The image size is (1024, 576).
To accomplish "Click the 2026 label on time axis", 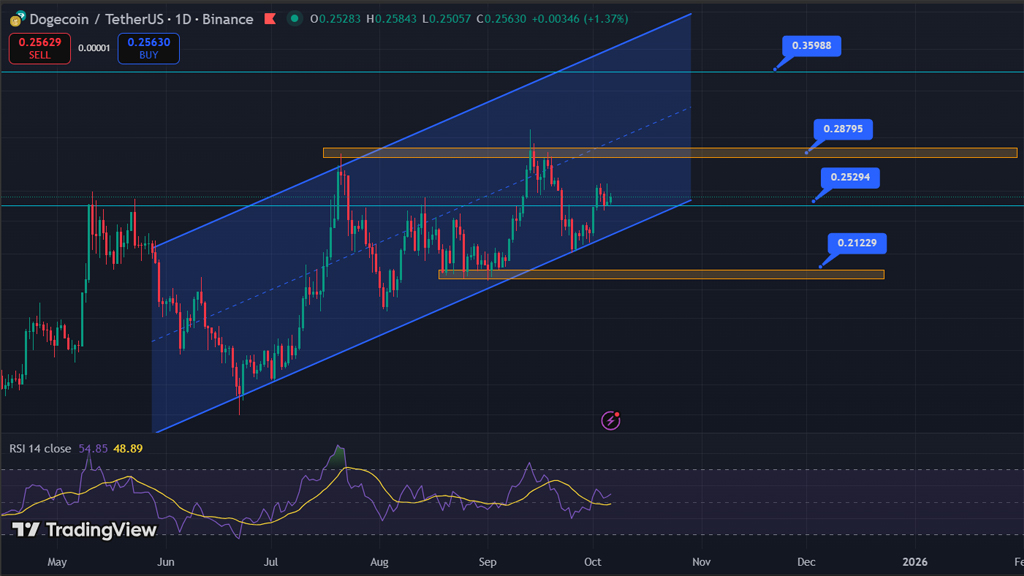I will point(915,563).
